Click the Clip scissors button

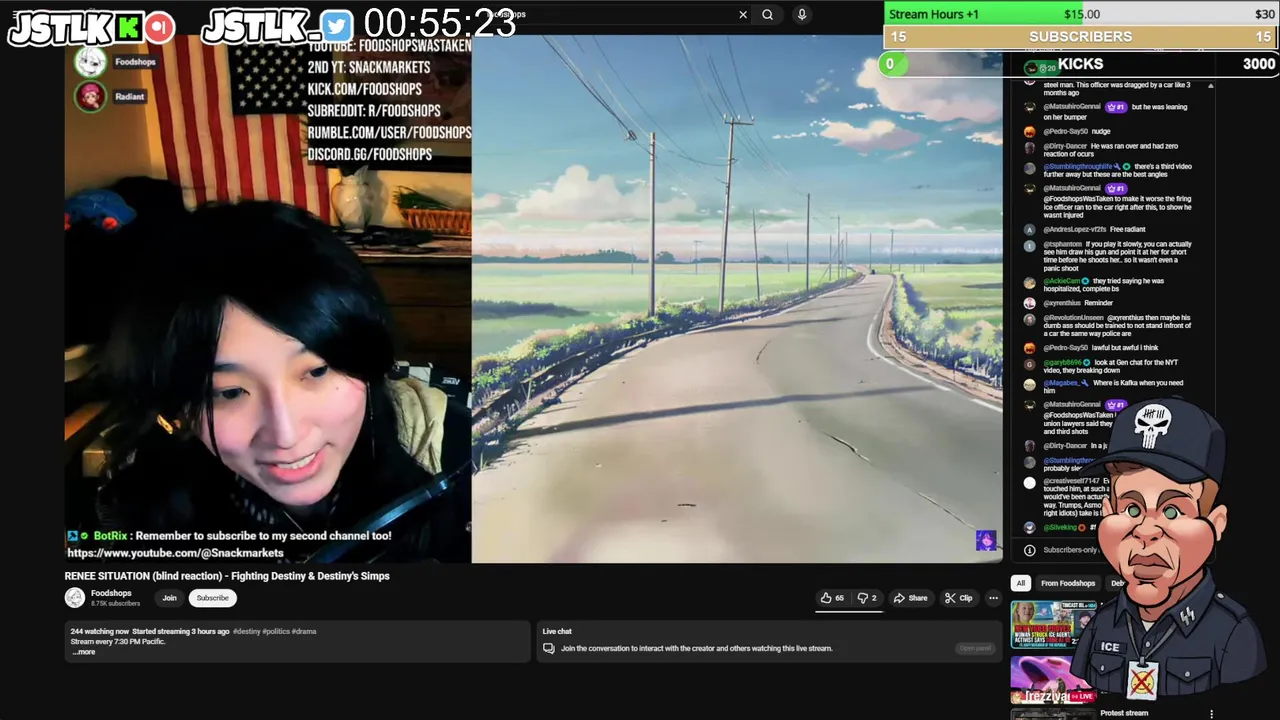(x=958, y=598)
